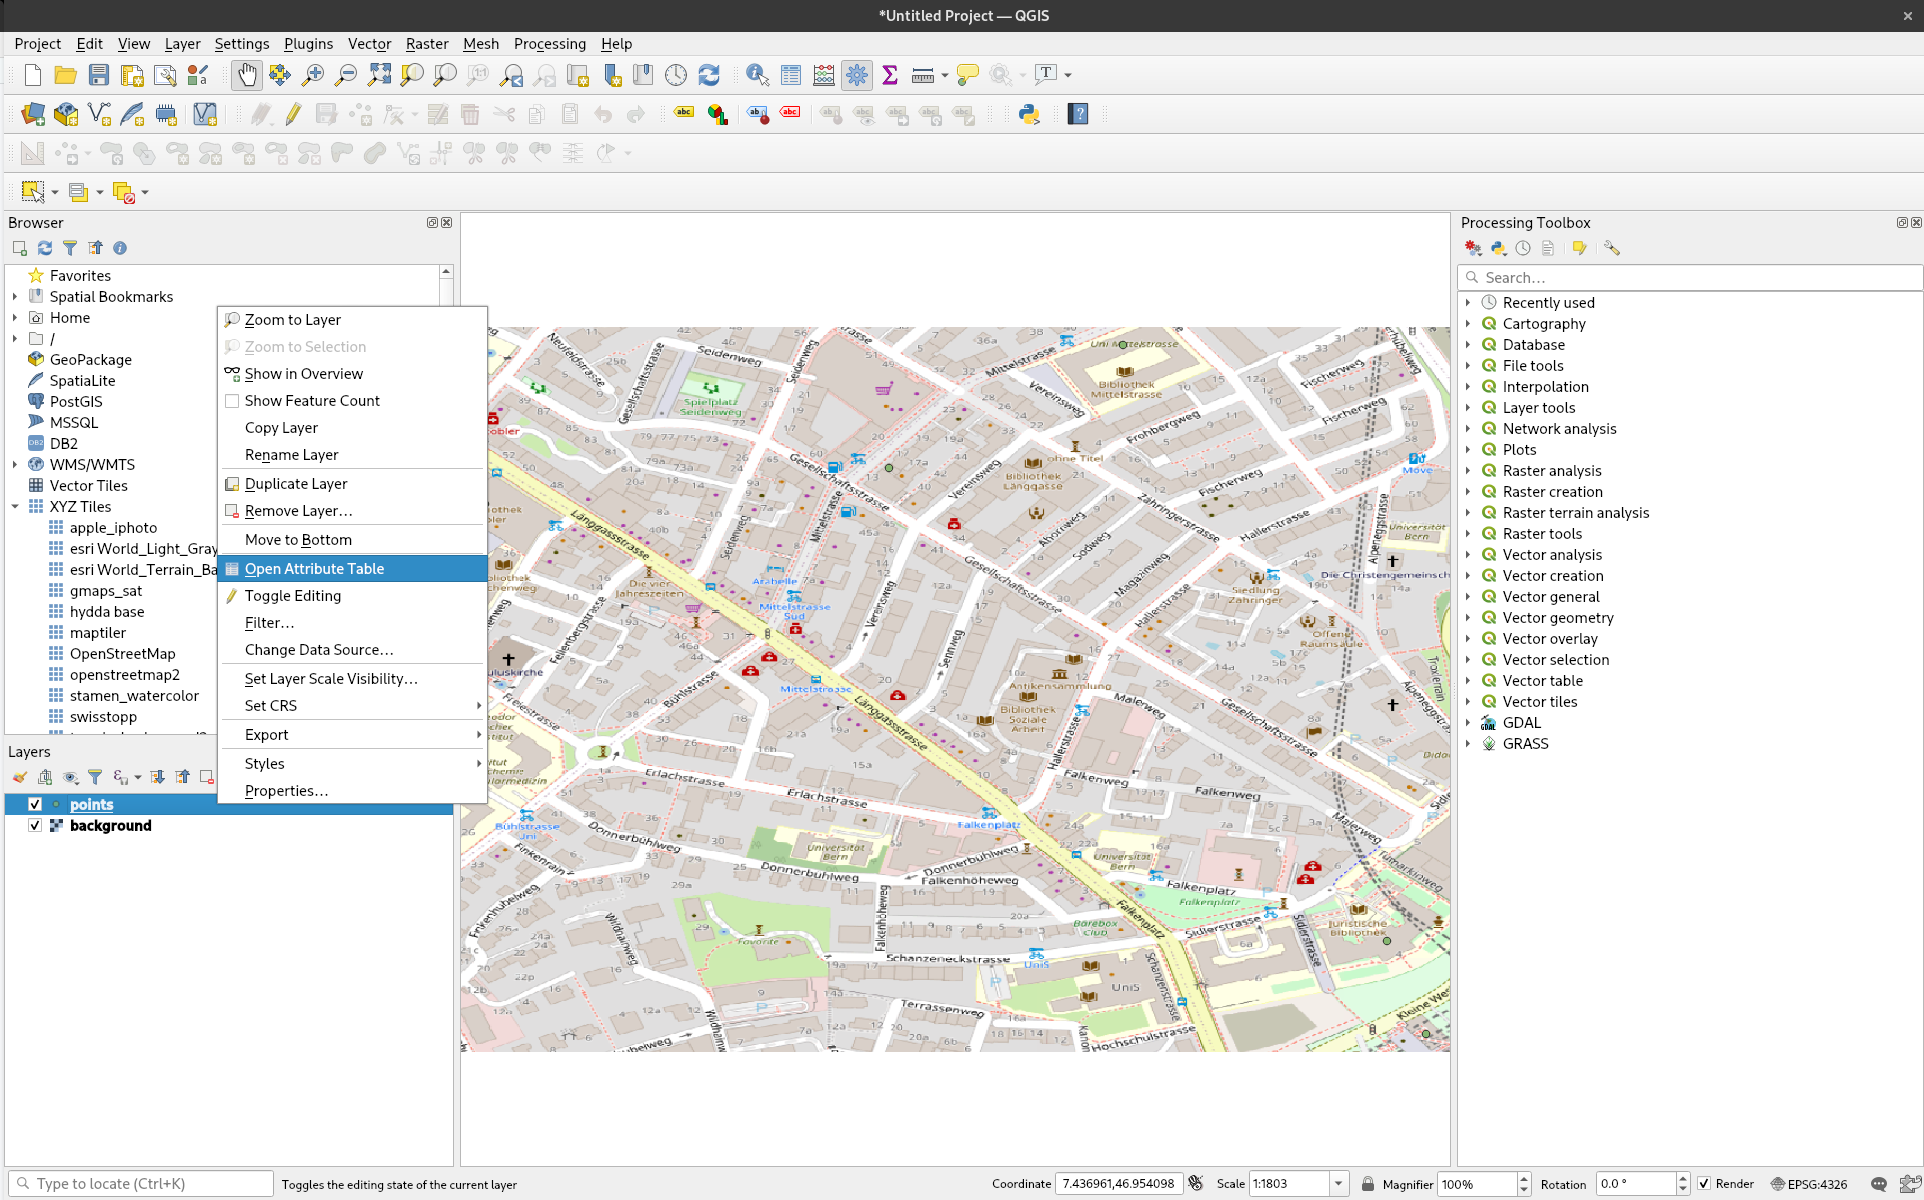Click the Identify Features tool icon

pyautogui.click(x=757, y=75)
